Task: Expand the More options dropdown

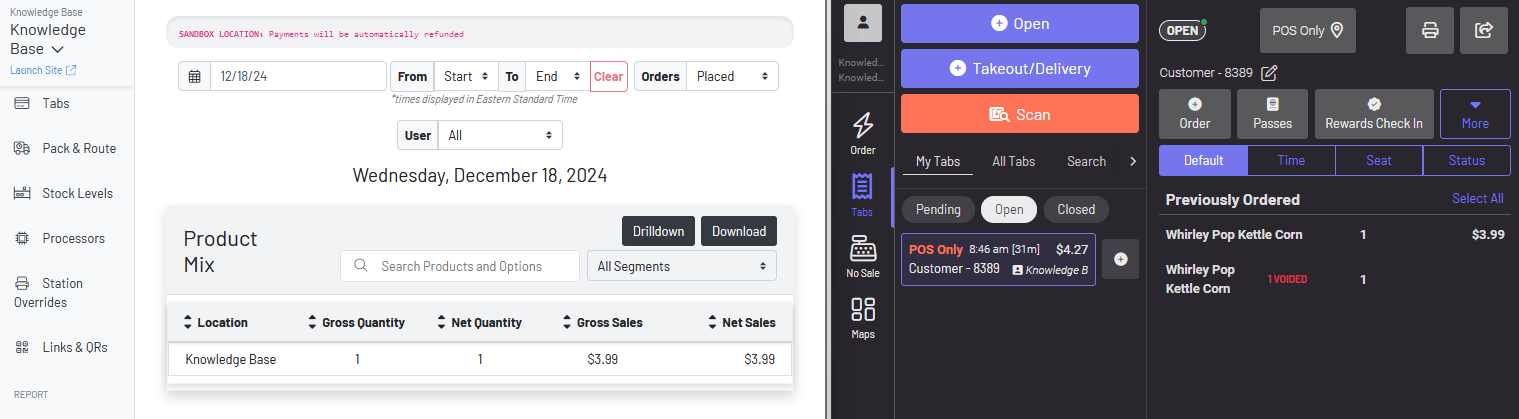Action: click(x=1474, y=114)
